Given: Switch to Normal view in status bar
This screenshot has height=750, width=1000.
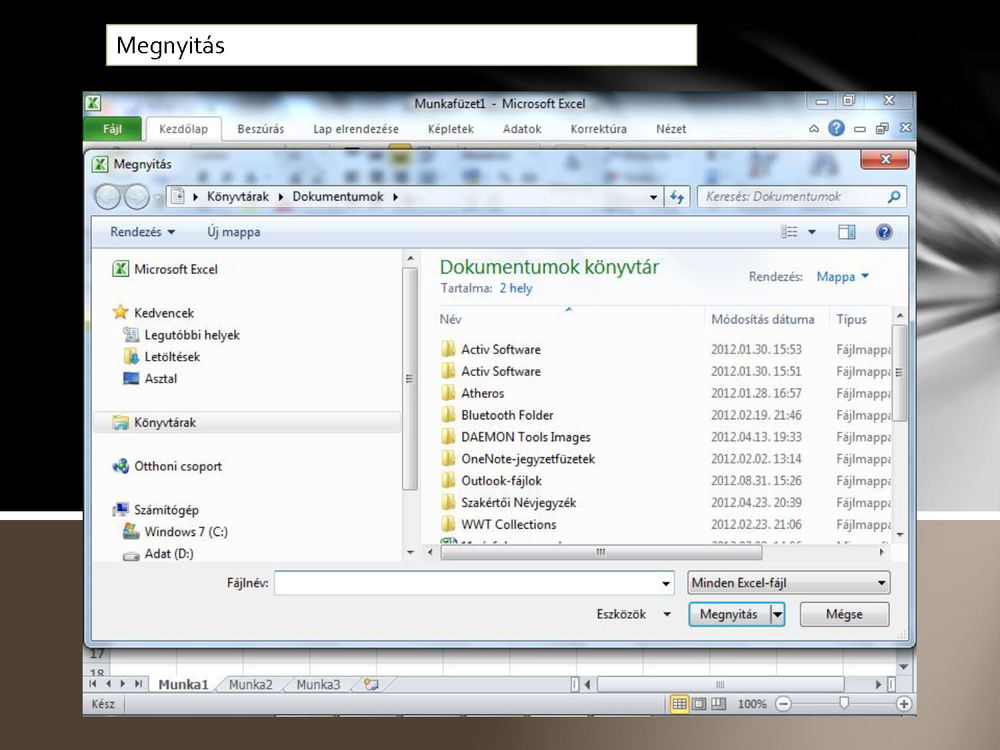Looking at the screenshot, I should click(x=679, y=704).
